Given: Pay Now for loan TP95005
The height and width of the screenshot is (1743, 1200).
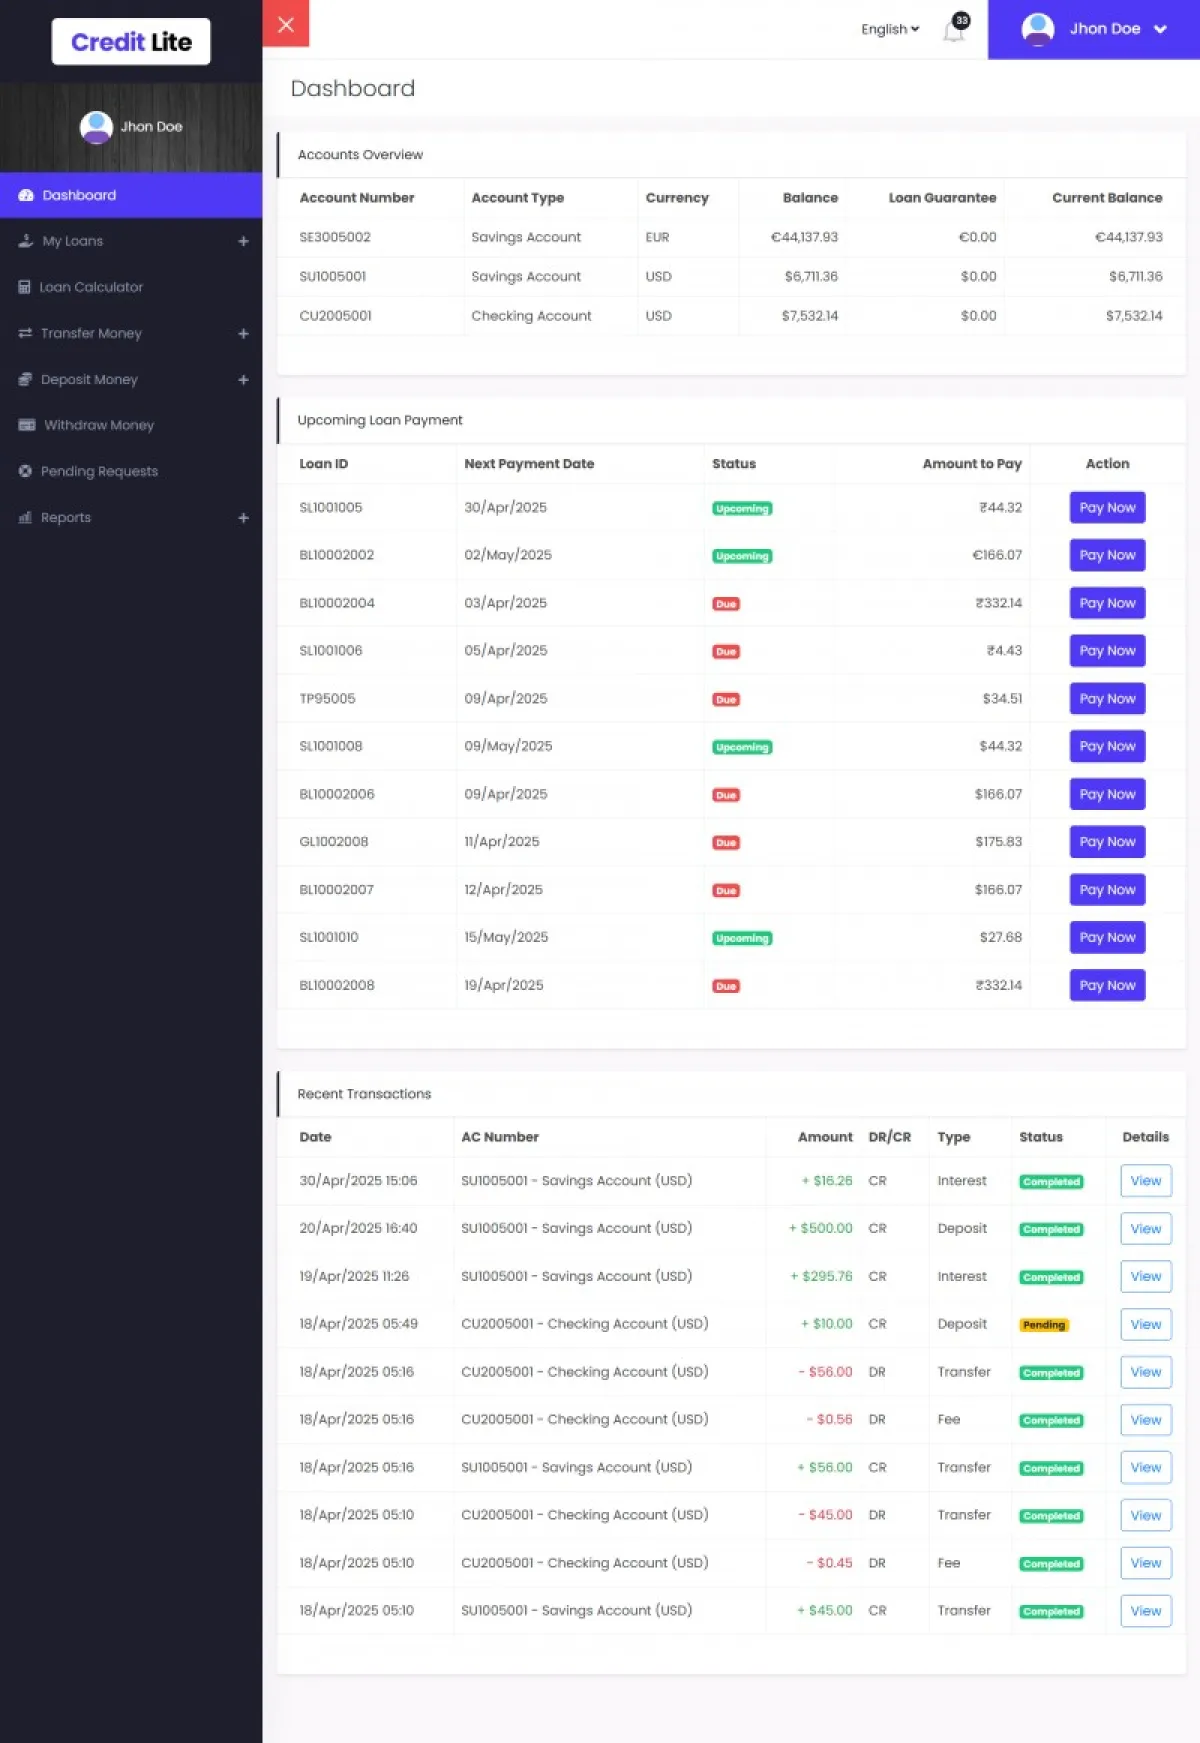Looking at the screenshot, I should [1107, 699].
